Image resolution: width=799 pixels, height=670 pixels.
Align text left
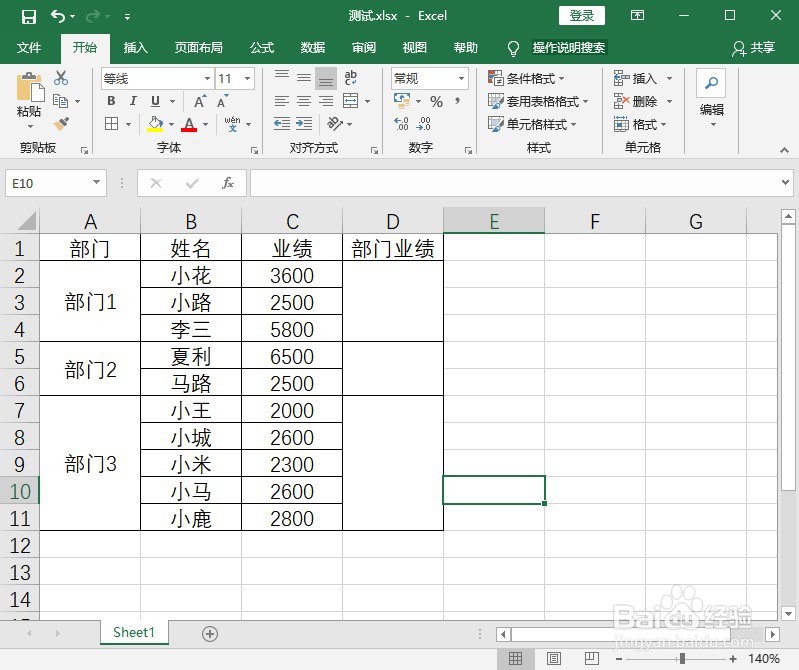pyautogui.click(x=282, y=101)
